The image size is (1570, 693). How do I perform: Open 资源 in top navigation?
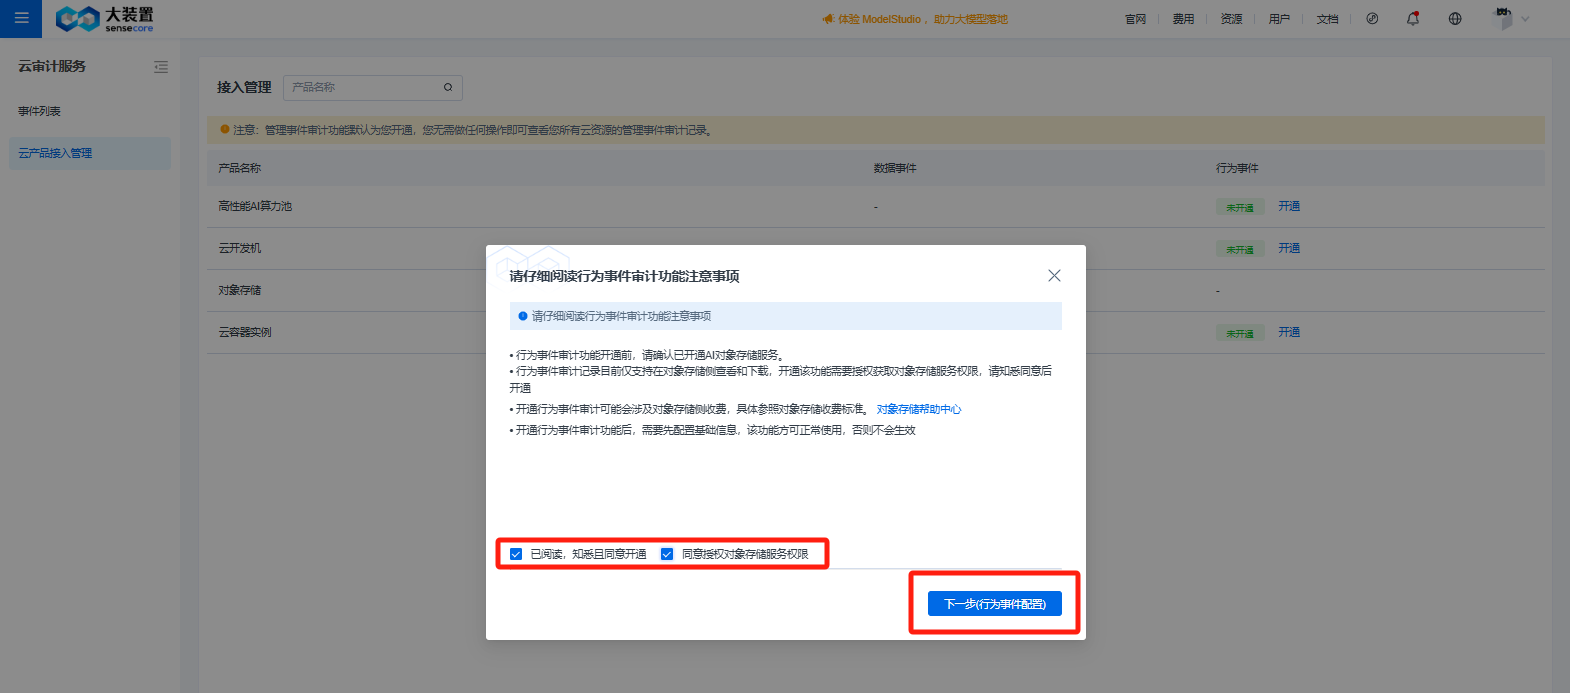[x=1231, y=19]
